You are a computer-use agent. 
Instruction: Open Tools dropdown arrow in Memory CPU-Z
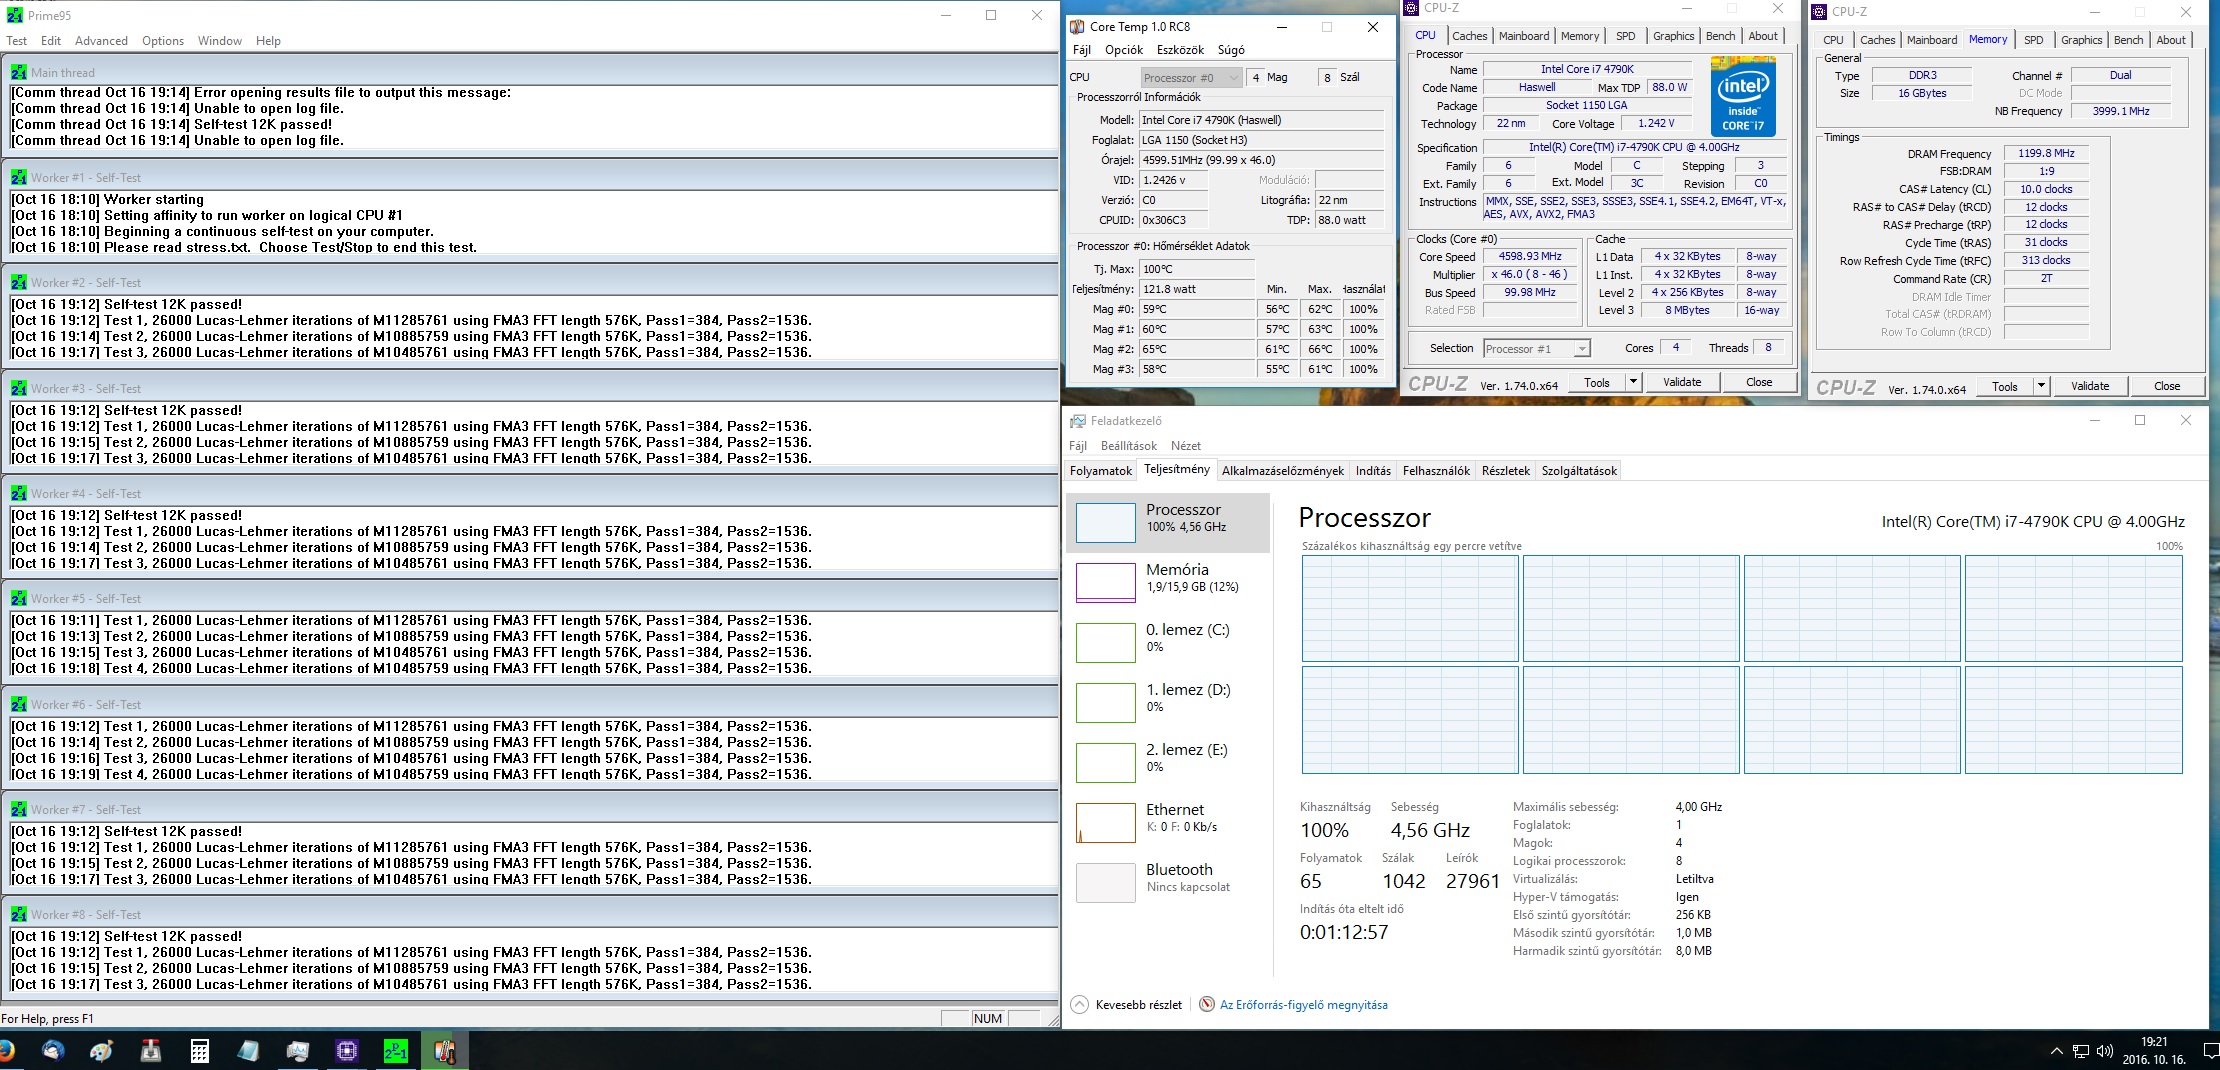(2040, 386)
